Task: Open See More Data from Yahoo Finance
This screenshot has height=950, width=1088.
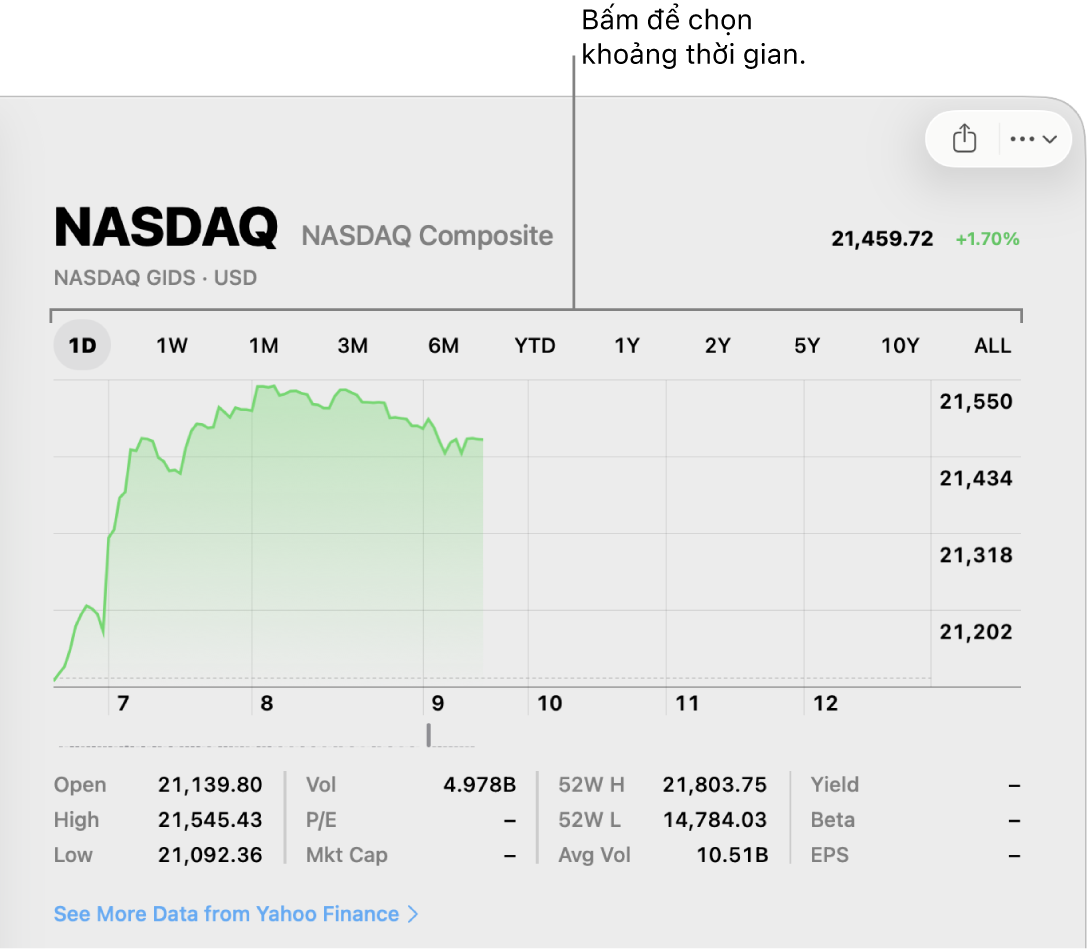Action: click(226, 914)
